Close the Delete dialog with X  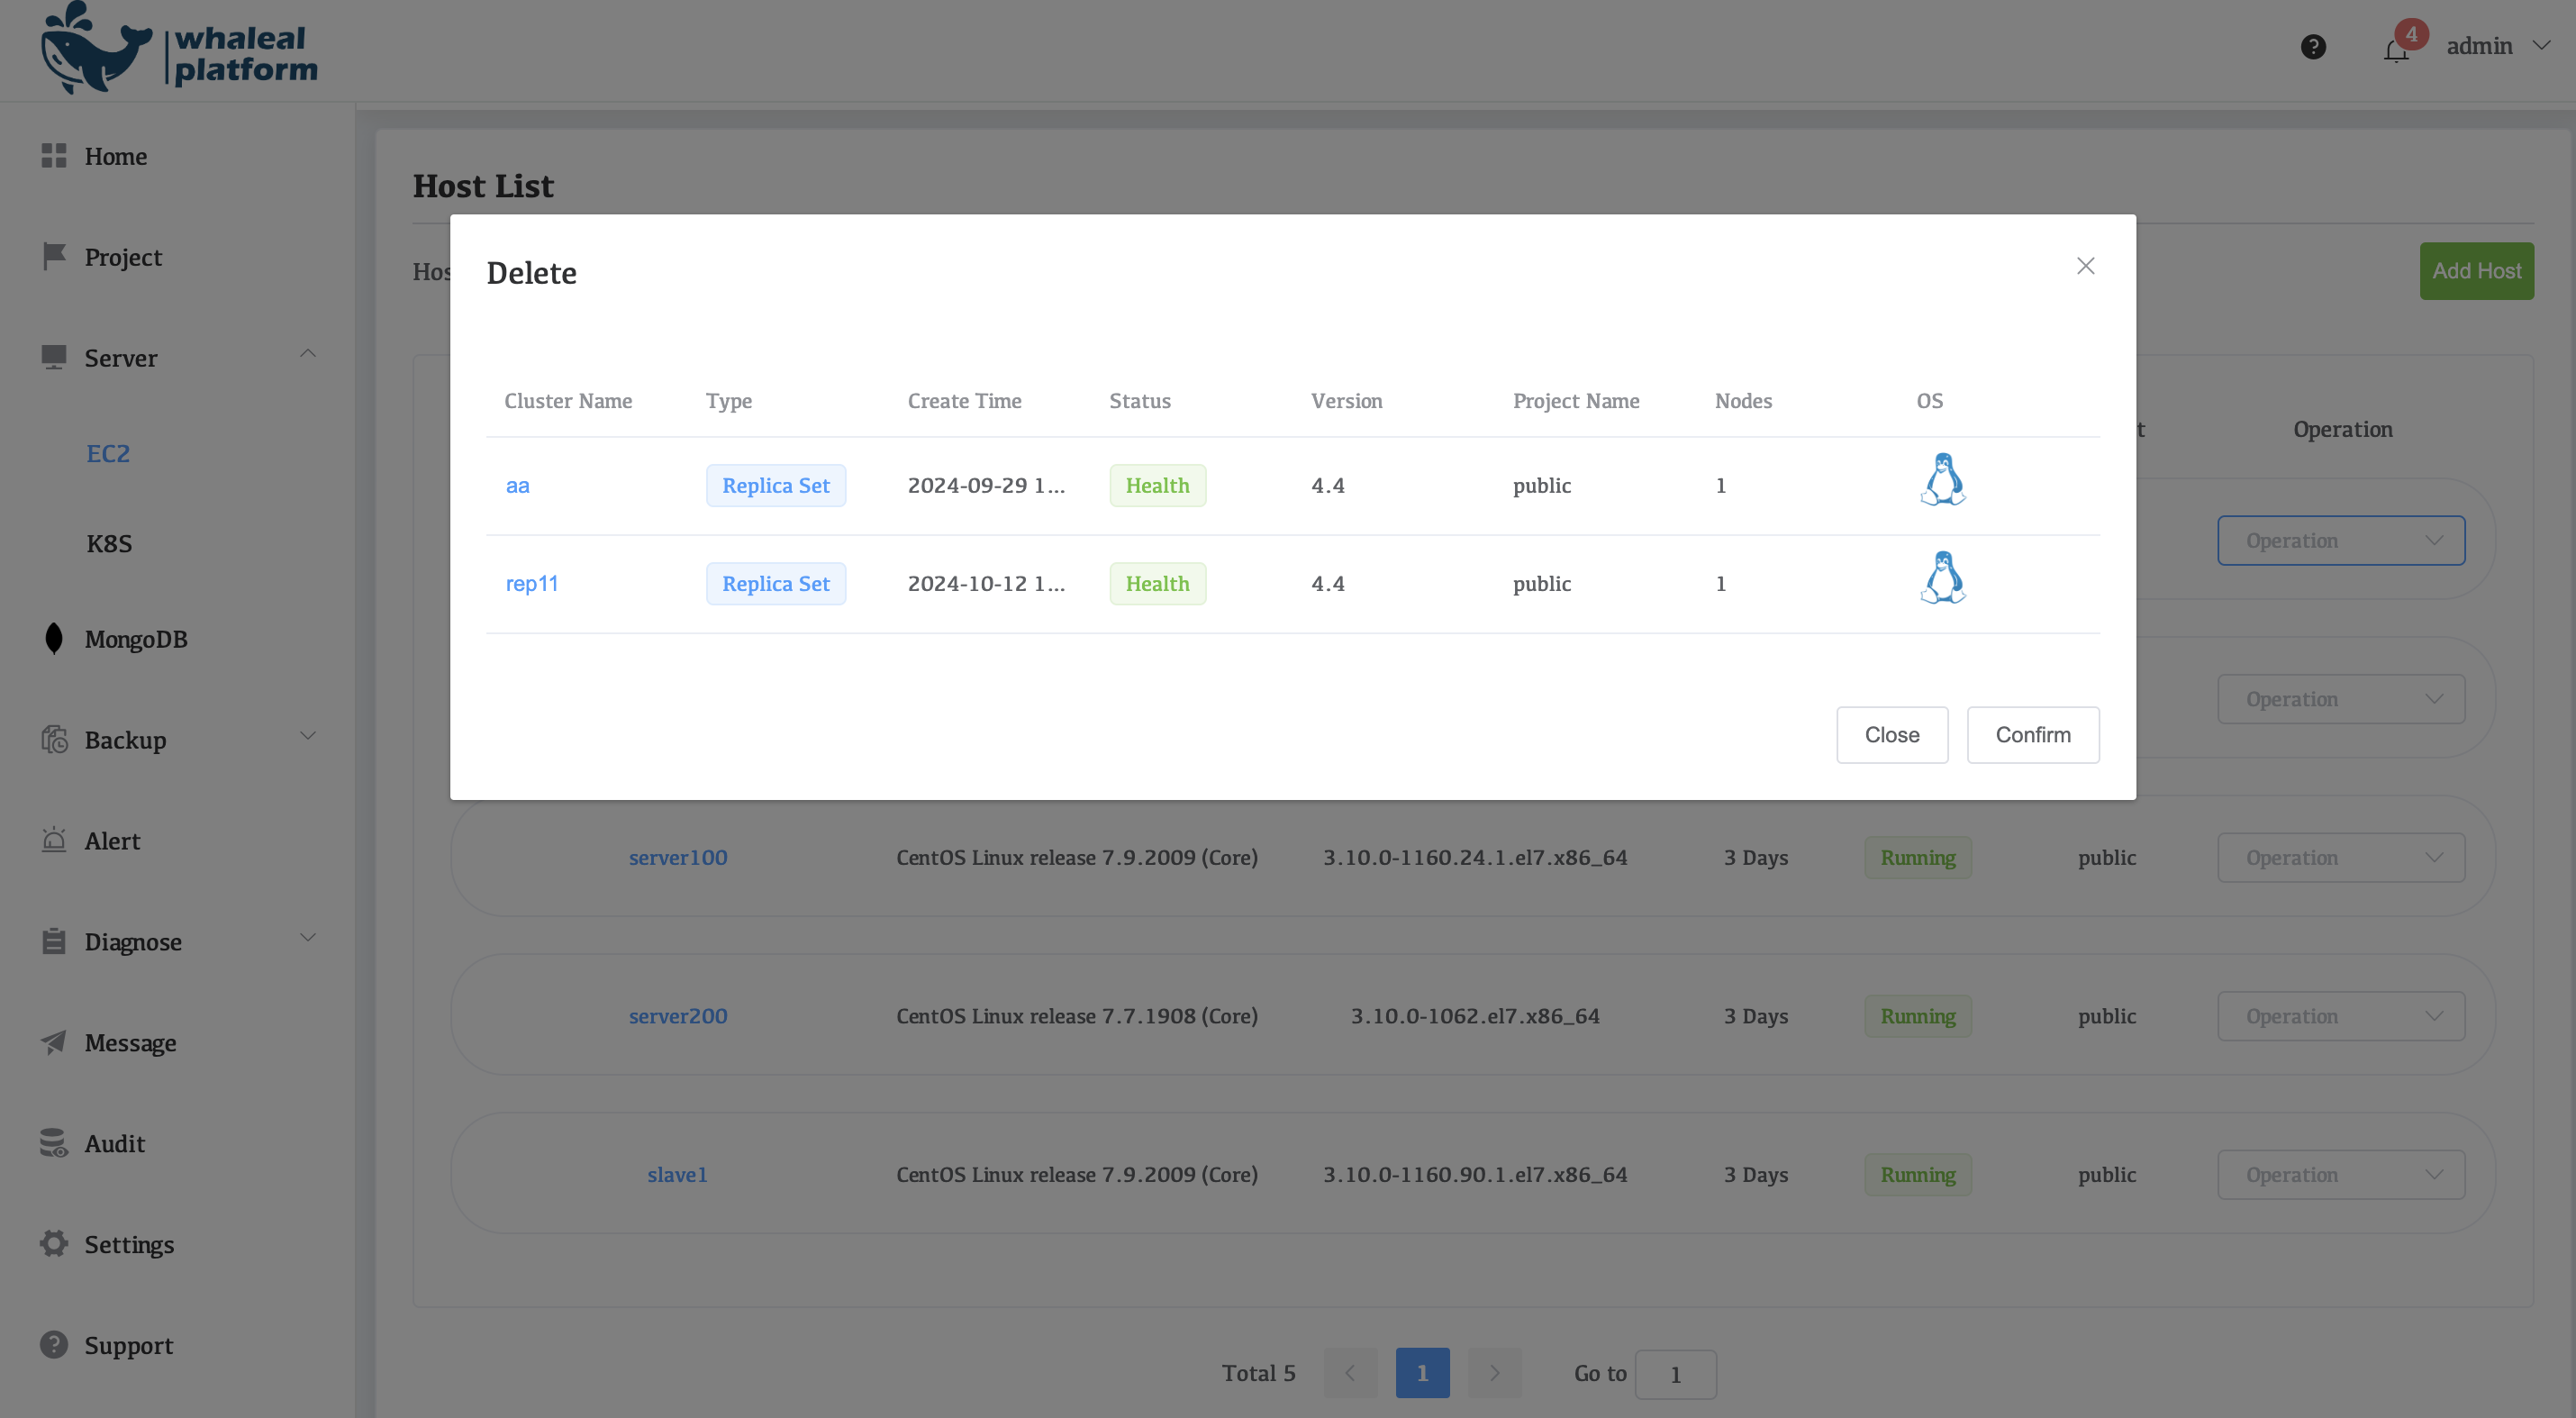(2085, 266)
